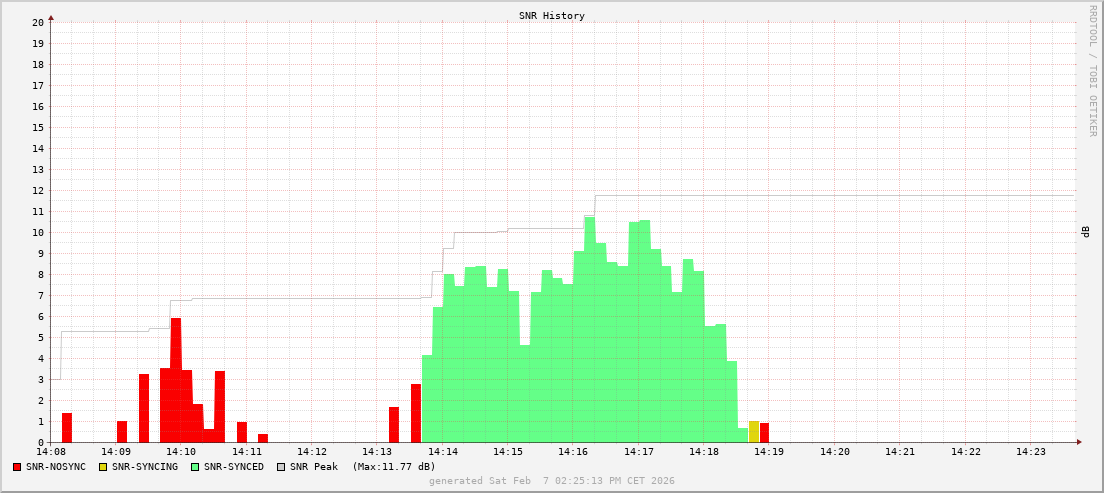Click the generated timestamp footer text
The width and height of the screenshot is (1104, 493).
pos(551,481)
